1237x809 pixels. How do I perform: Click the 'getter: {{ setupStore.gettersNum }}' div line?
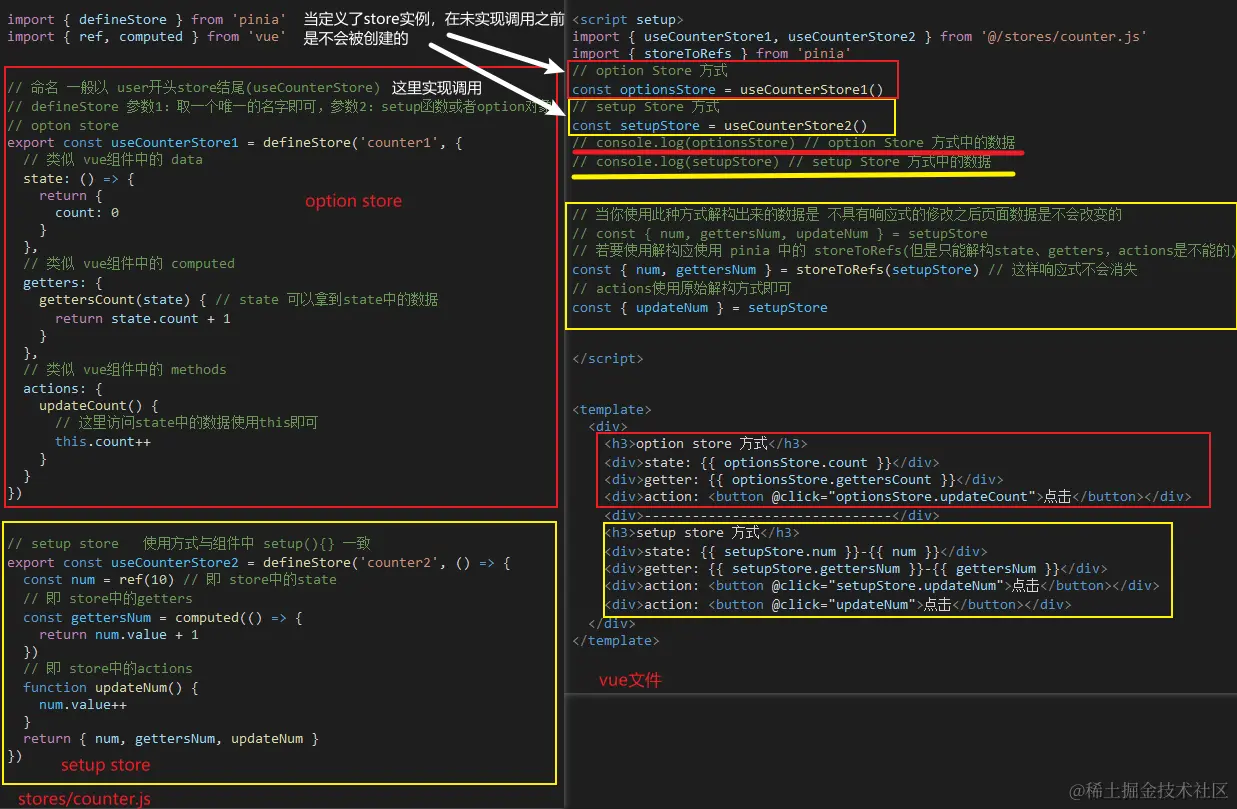click(x=855, y=569)
